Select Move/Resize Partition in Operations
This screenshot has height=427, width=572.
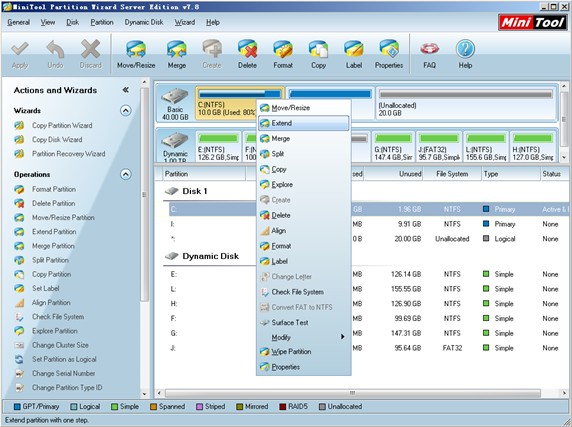click(63, 218)
